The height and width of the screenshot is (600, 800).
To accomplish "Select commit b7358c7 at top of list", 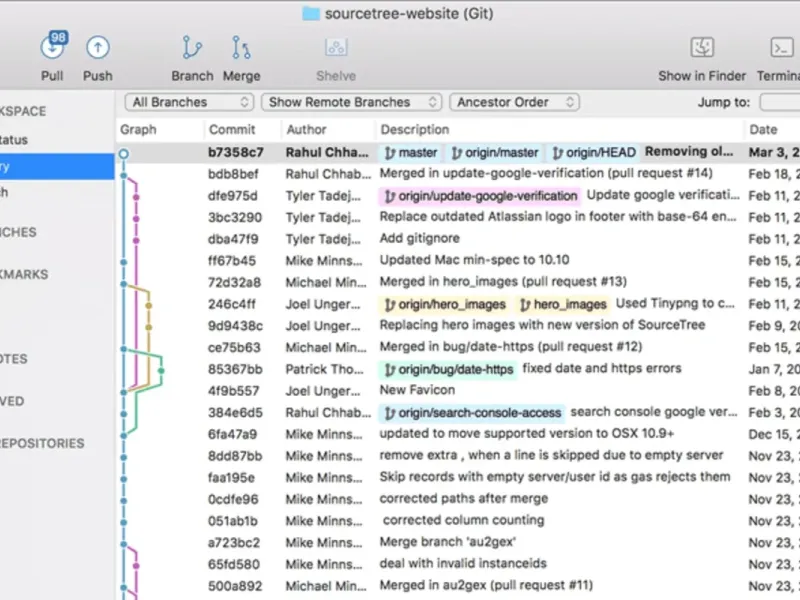I will click(x=236, y=152).
